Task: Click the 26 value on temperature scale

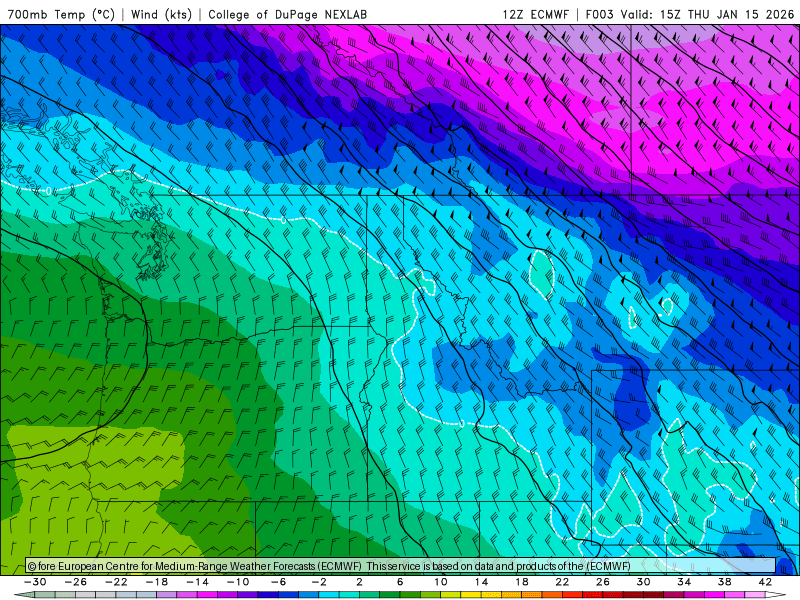Action: click(603, 582)
